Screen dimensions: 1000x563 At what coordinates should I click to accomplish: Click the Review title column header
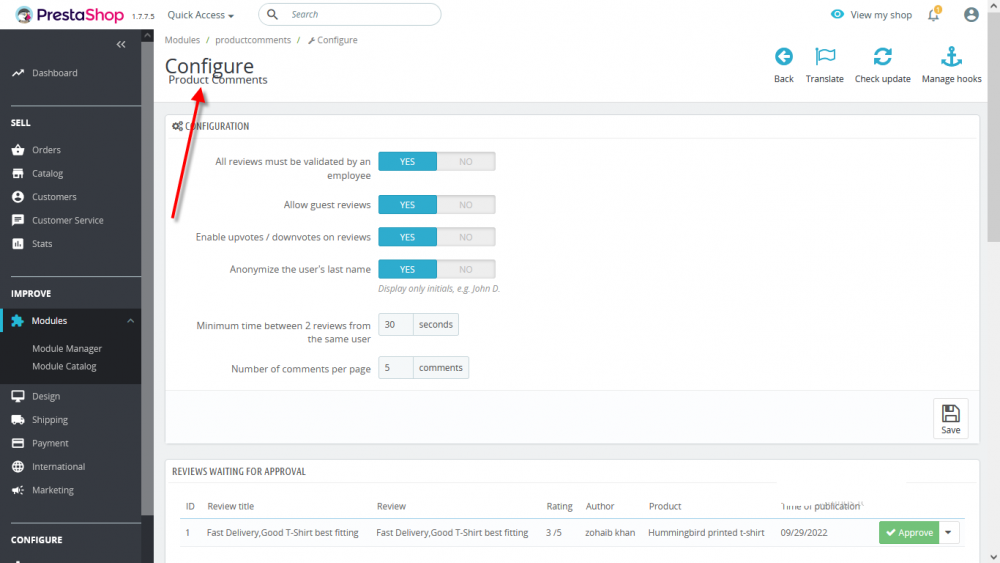tap(230, 506)
